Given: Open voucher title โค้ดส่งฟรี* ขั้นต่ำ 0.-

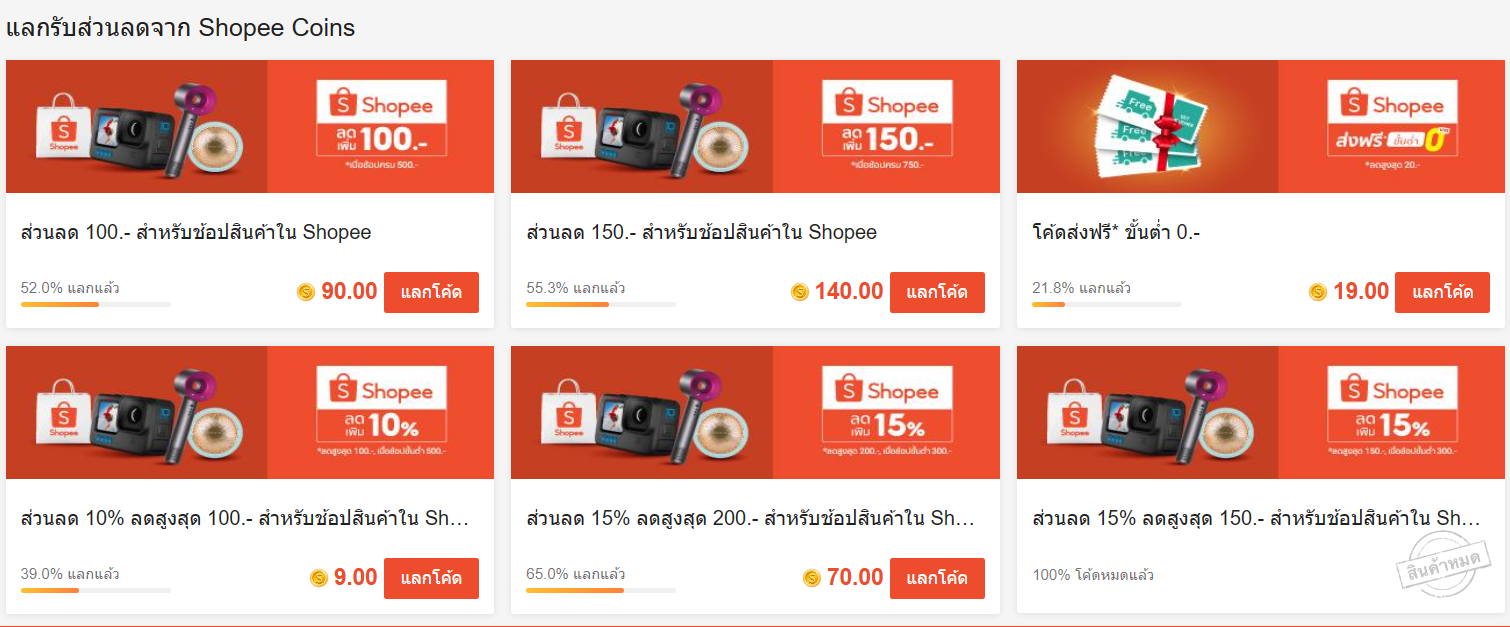Looking at the screenshot, I should 1116,233.
